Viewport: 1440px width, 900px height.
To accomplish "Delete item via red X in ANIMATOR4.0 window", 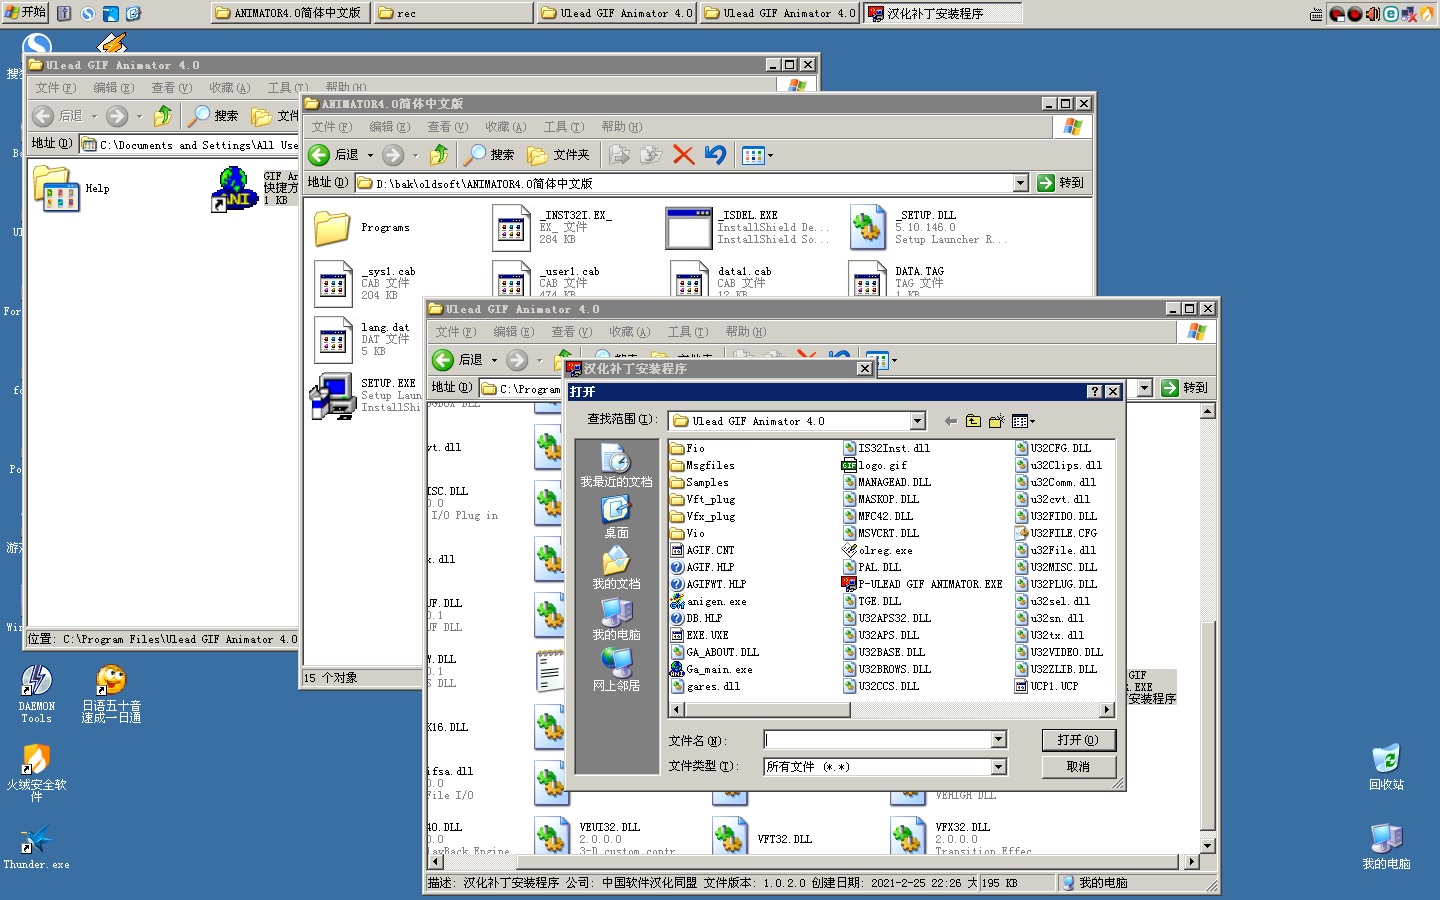I will (684, 155).
